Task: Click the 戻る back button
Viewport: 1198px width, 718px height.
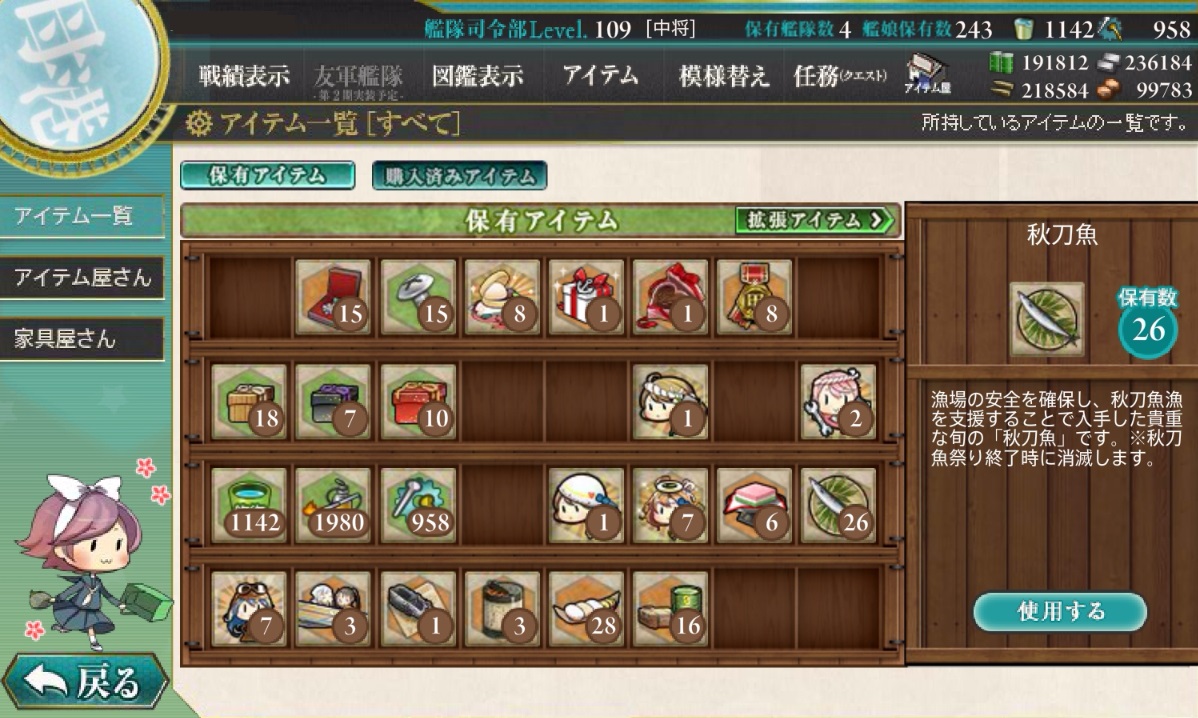Action: [x=85, y=681]
